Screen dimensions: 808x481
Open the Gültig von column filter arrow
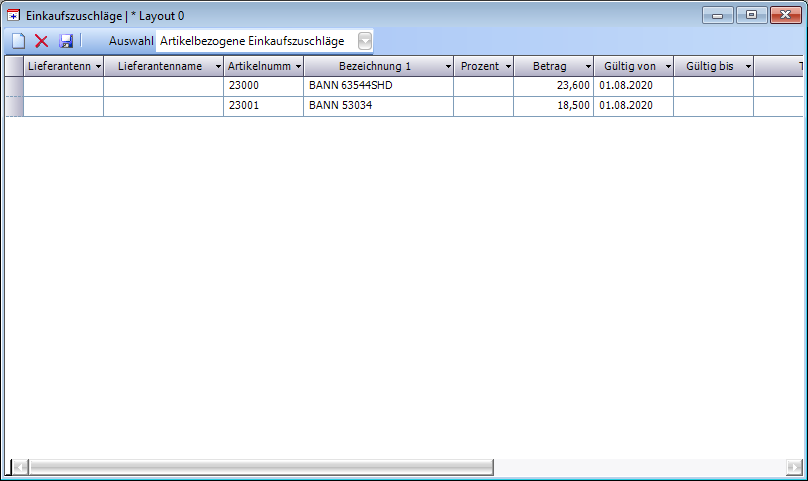667,67
